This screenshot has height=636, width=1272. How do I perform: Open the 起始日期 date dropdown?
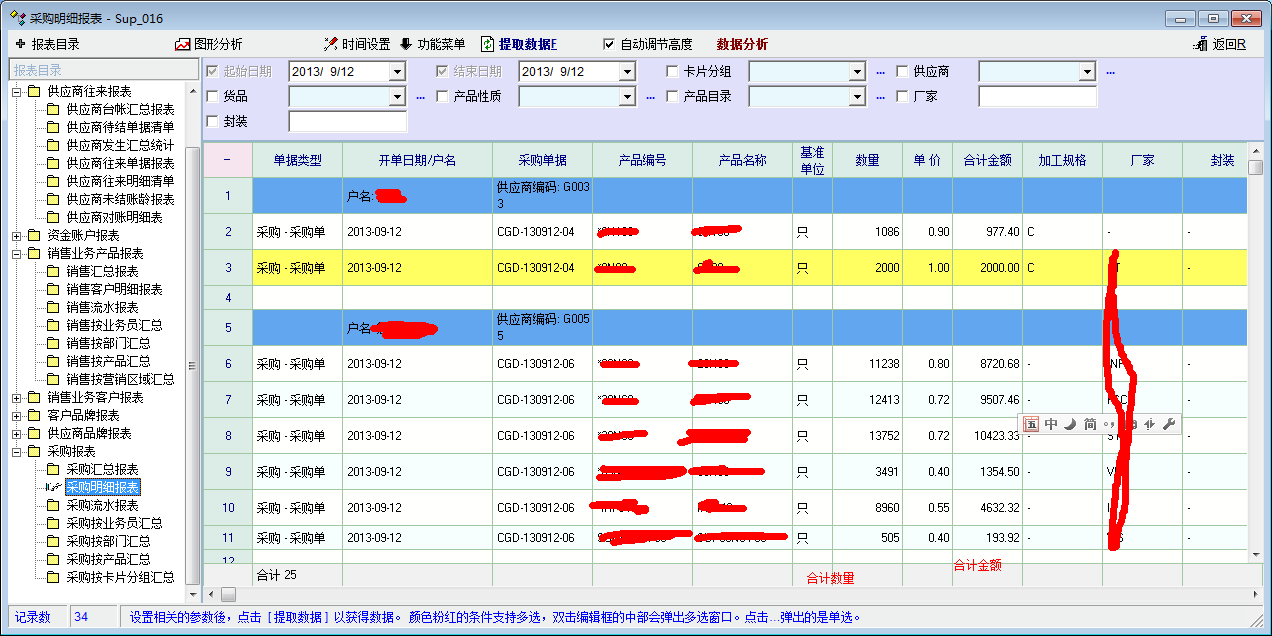point(397,72)
